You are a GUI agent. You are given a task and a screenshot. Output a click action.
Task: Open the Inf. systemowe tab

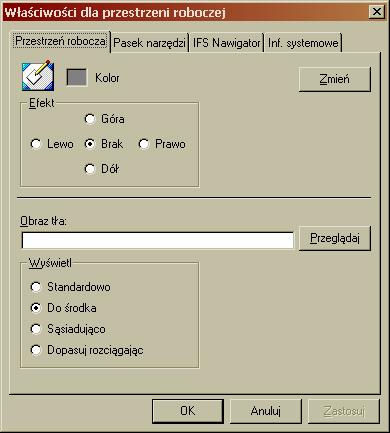(303, 43)
